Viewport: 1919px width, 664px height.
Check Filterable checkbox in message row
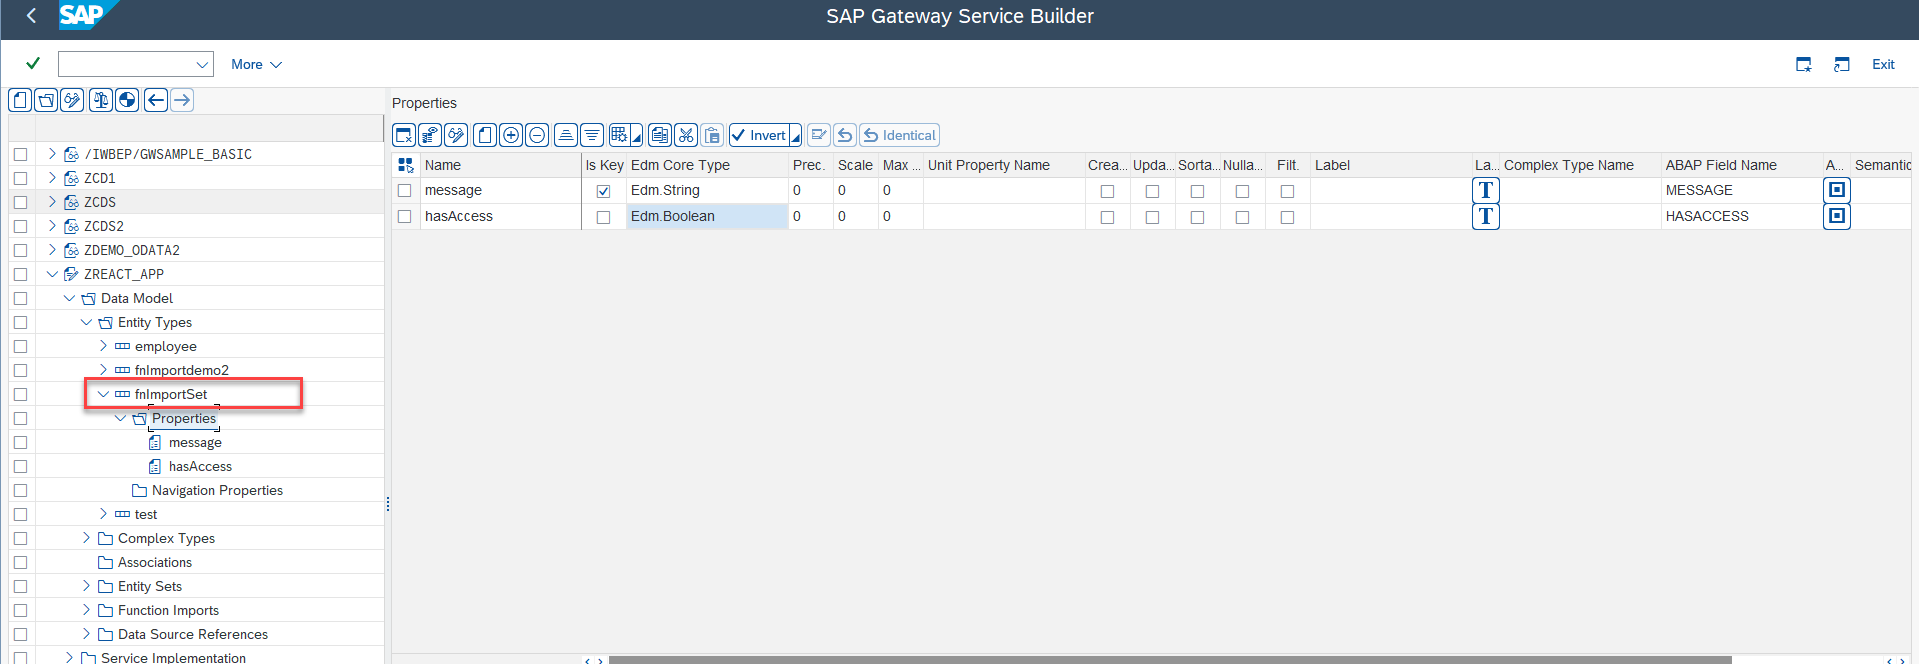click(x=1287, y=191)
